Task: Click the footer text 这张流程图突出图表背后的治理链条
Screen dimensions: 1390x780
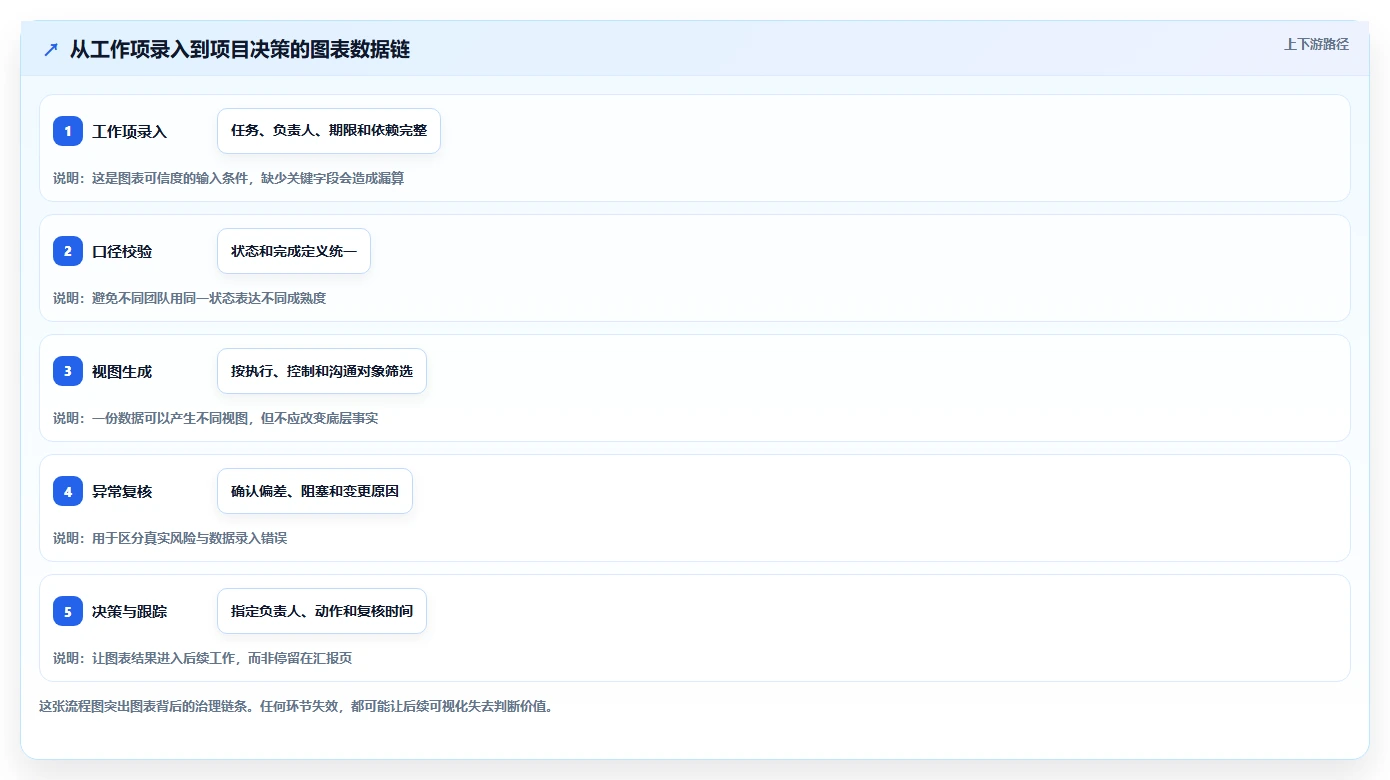Action: (x=144, y=706)
